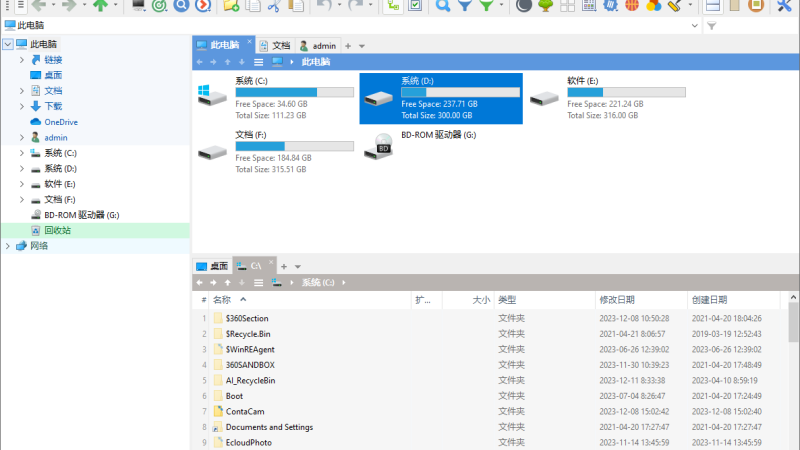
Task: Toggle the checkbox-style selection icon in toolbar
Action: pyautogui.click(x=415, y=5)
